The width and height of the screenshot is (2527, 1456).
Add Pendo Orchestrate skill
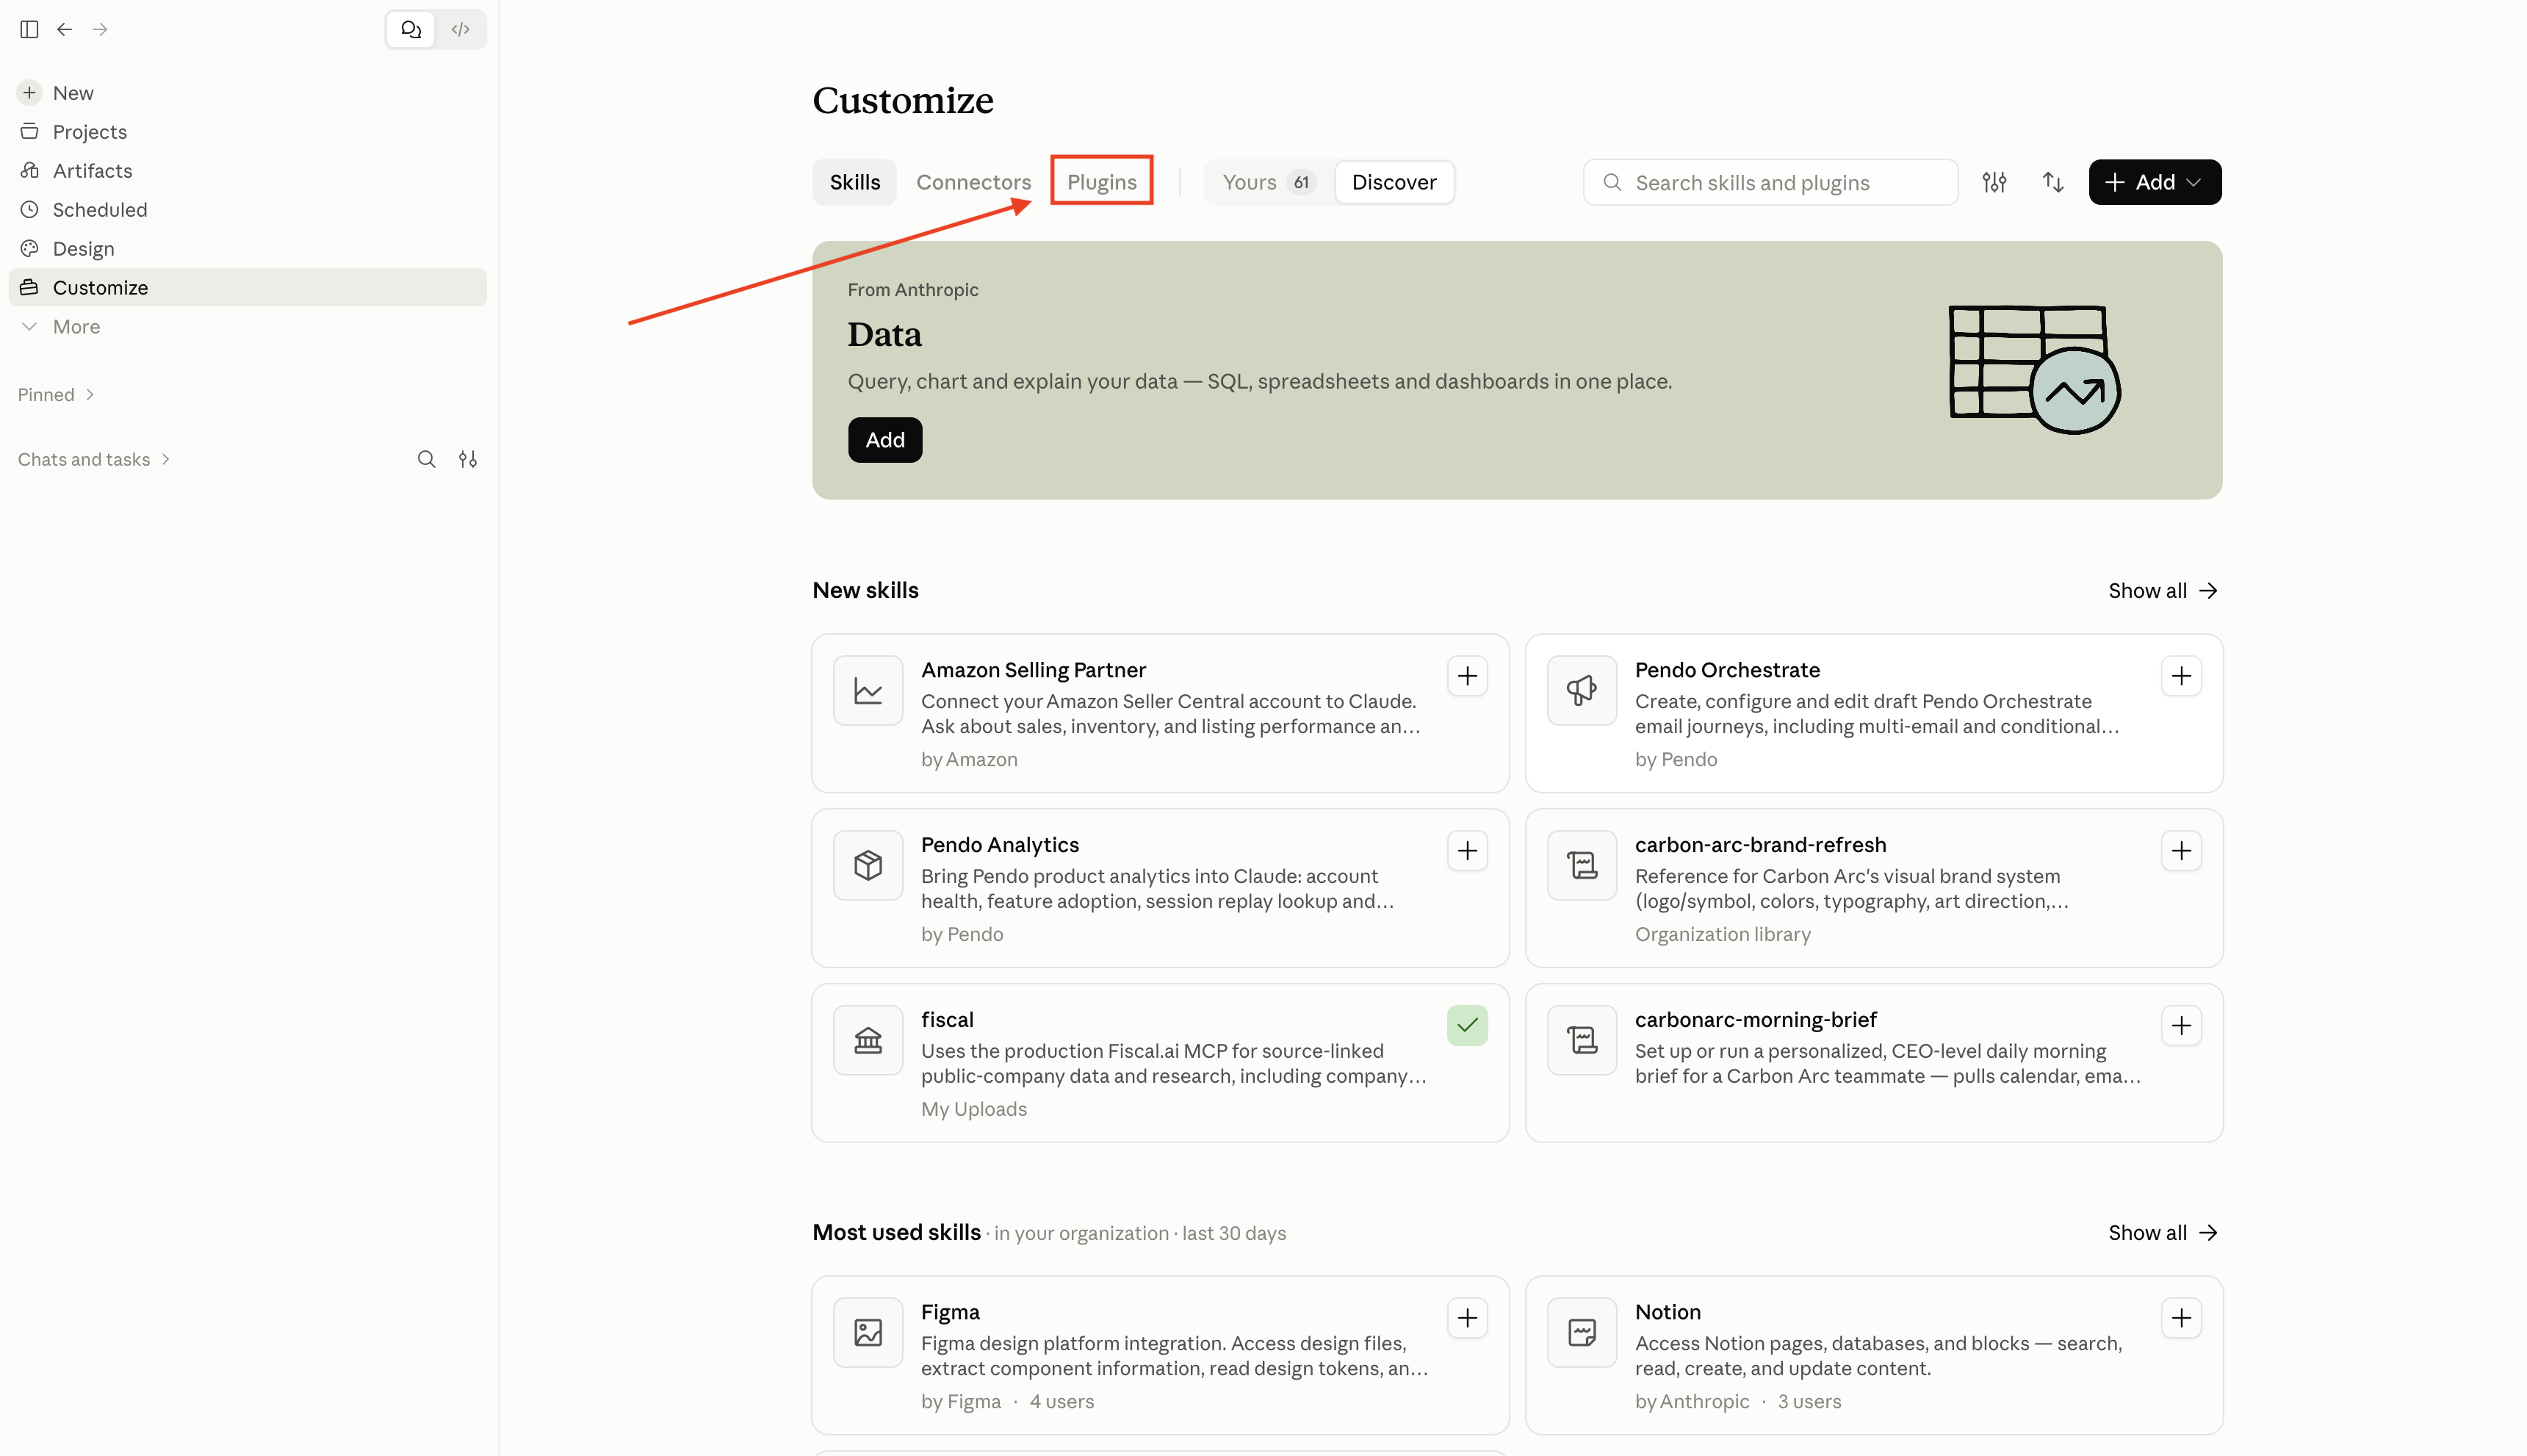coord(2181,676)
